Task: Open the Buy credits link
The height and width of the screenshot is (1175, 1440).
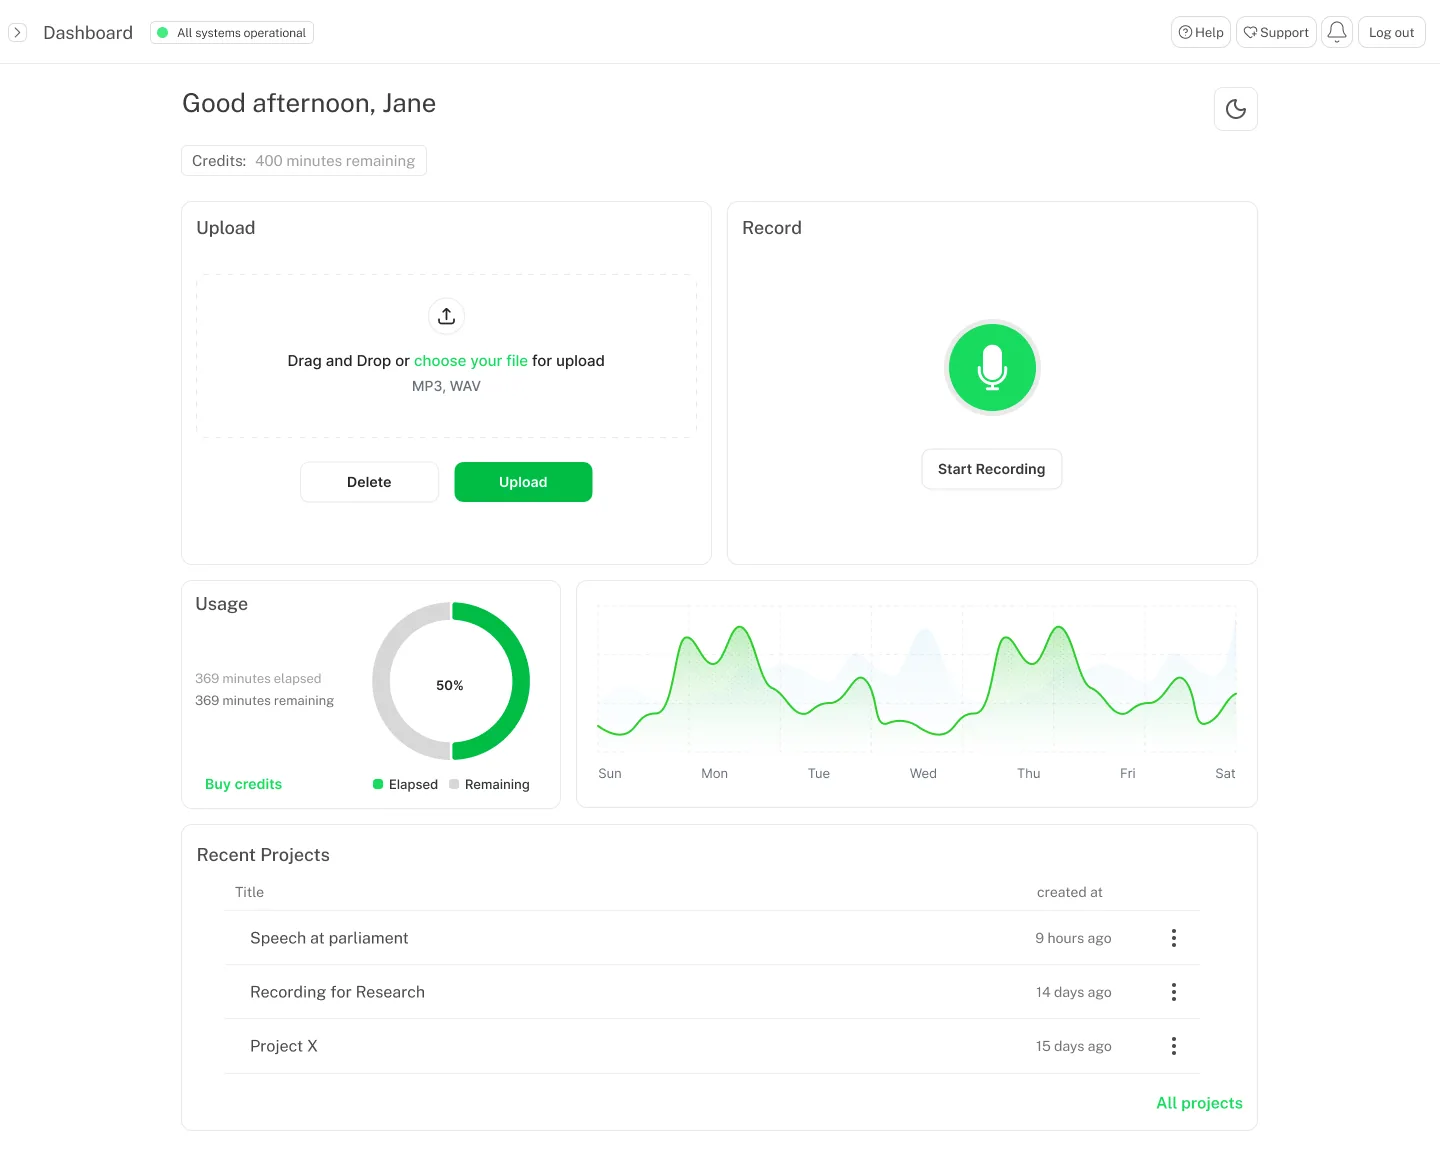Action: 243,784
